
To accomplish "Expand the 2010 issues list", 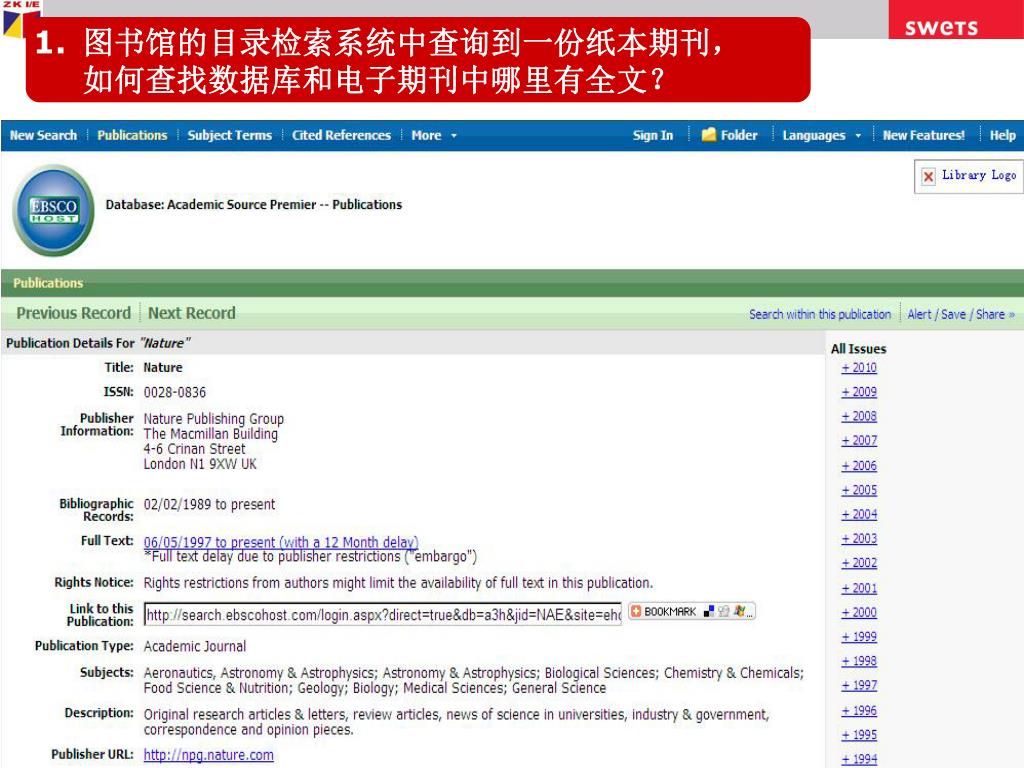I will tap(859, 368).
